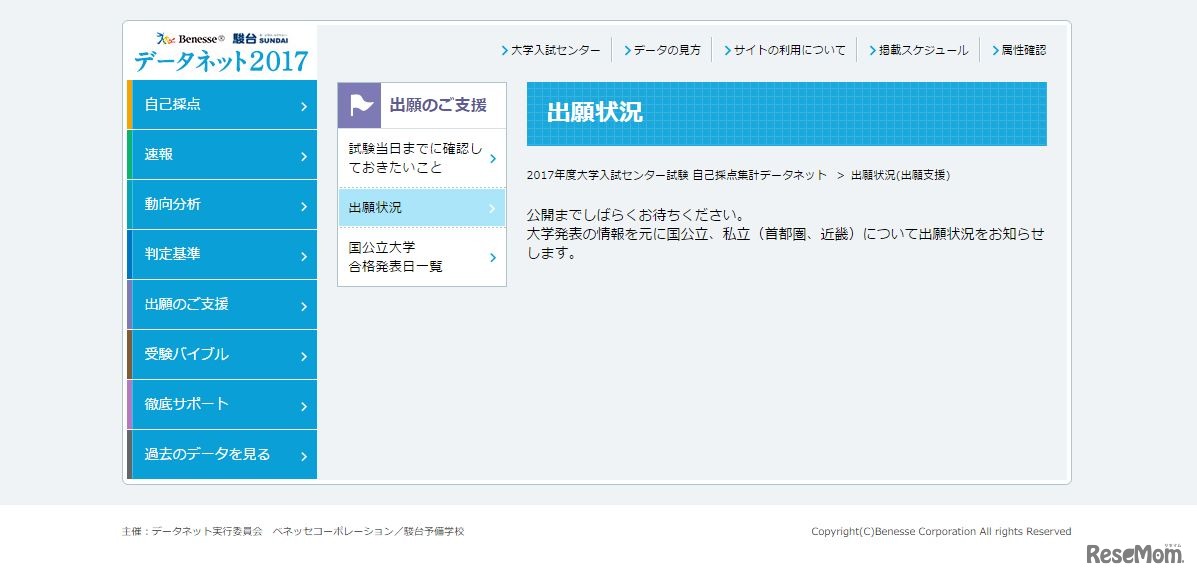
Task: Click the flag icon beside 出願のご支援
Action: coord(360,105)
